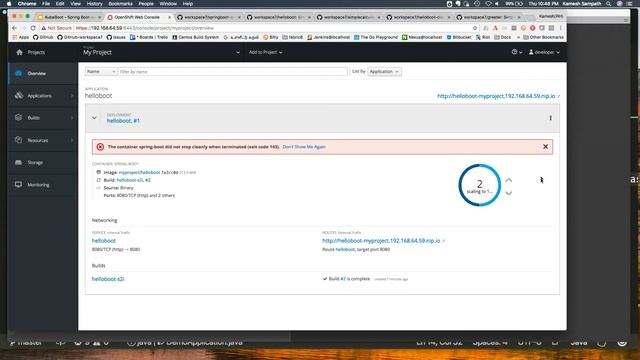Open the help question mark menu
Screen dimensions: 640x360
[x=516, y=52]
